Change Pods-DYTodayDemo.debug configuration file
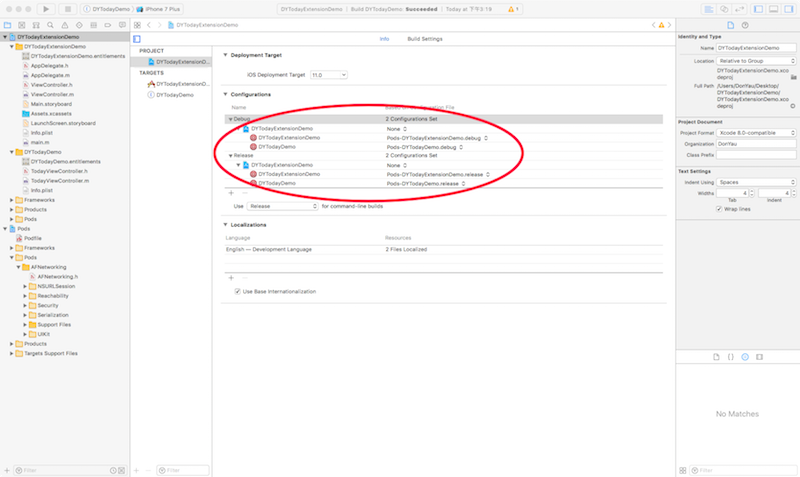 click(x=424, y=147)
